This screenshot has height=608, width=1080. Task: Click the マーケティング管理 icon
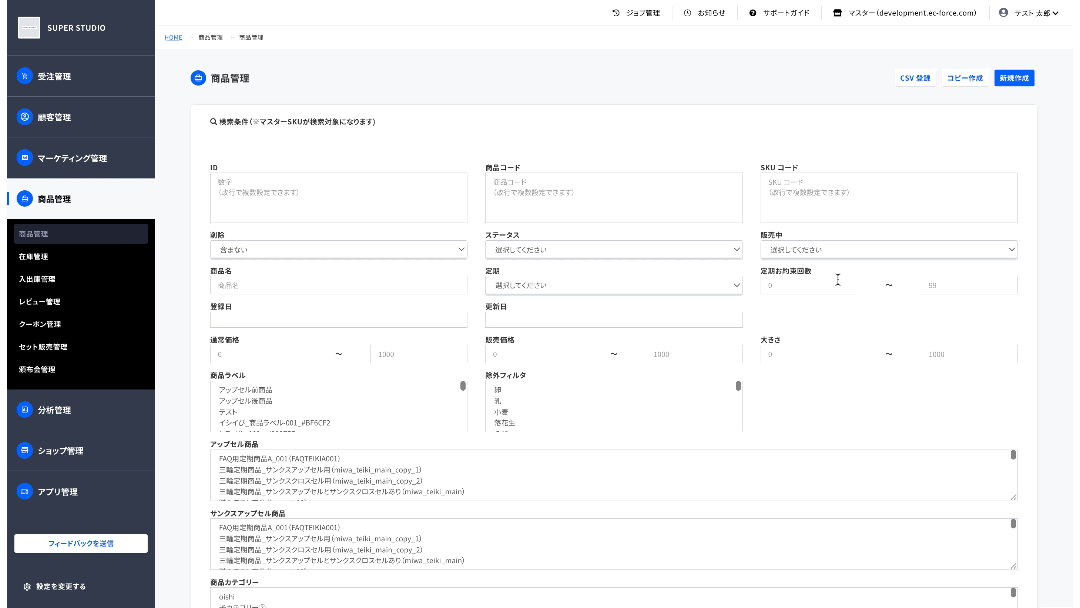(x=25, y=158)
